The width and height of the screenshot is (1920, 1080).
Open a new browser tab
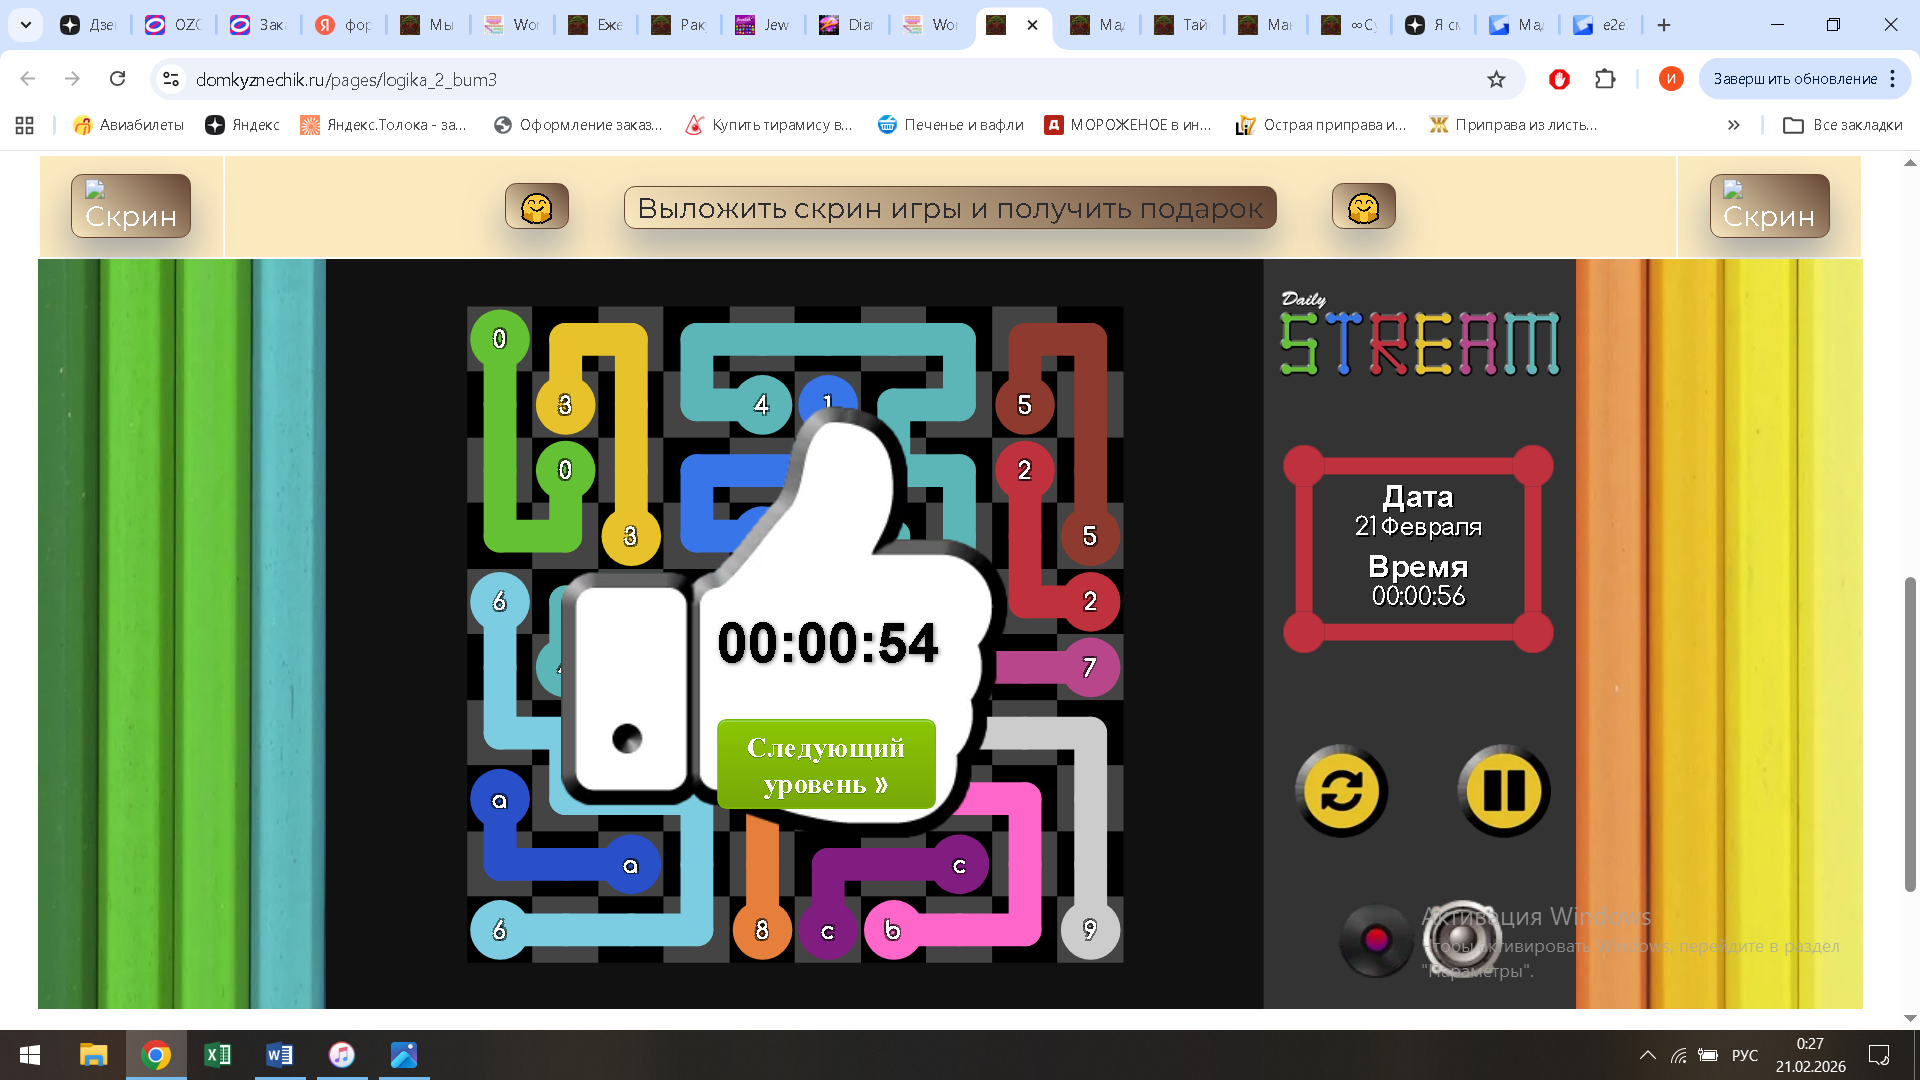(x=1664, y=25)
